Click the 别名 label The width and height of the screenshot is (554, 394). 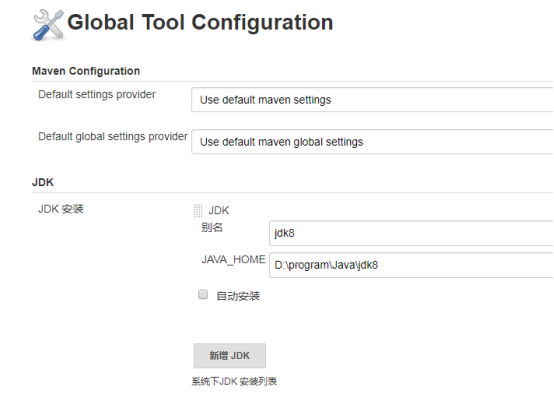[212, 227]
